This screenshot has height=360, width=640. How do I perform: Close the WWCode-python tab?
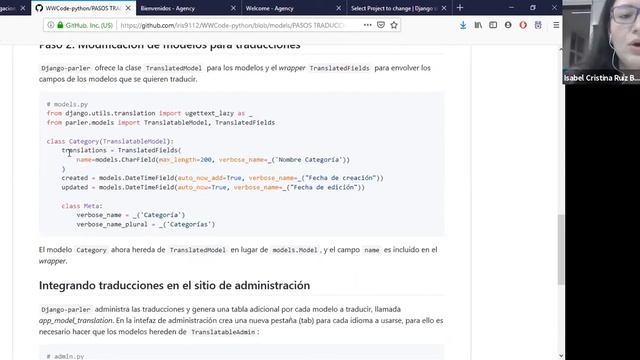[128, 8]
